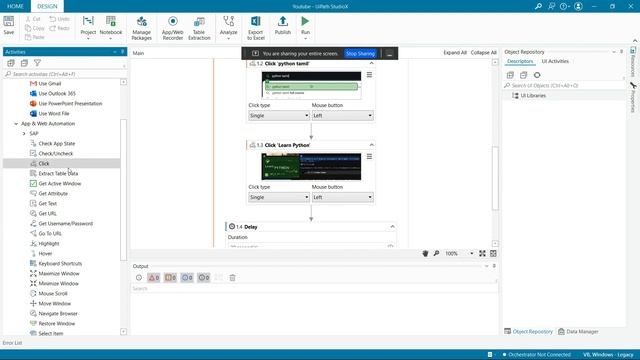
Task: Click Expand All in designer
Action: click(x=455, y=53)
